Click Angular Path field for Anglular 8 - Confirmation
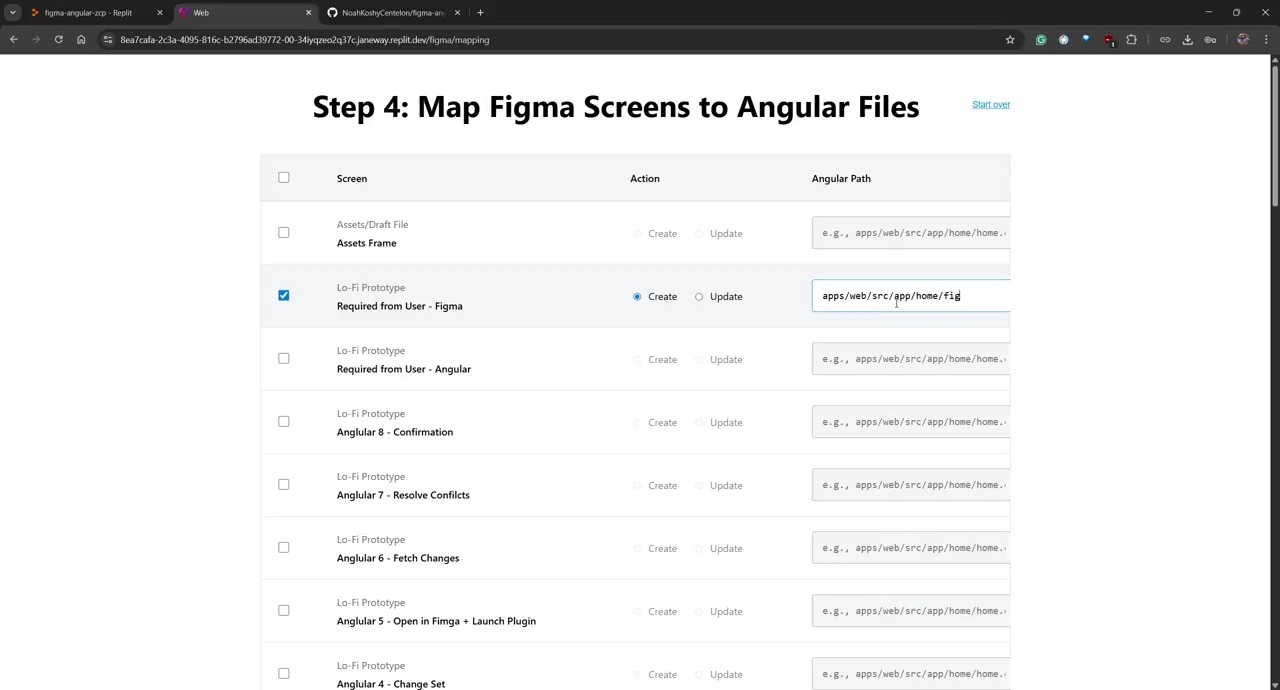This screenshot has width=1280, height=690. tap(911, 422)
